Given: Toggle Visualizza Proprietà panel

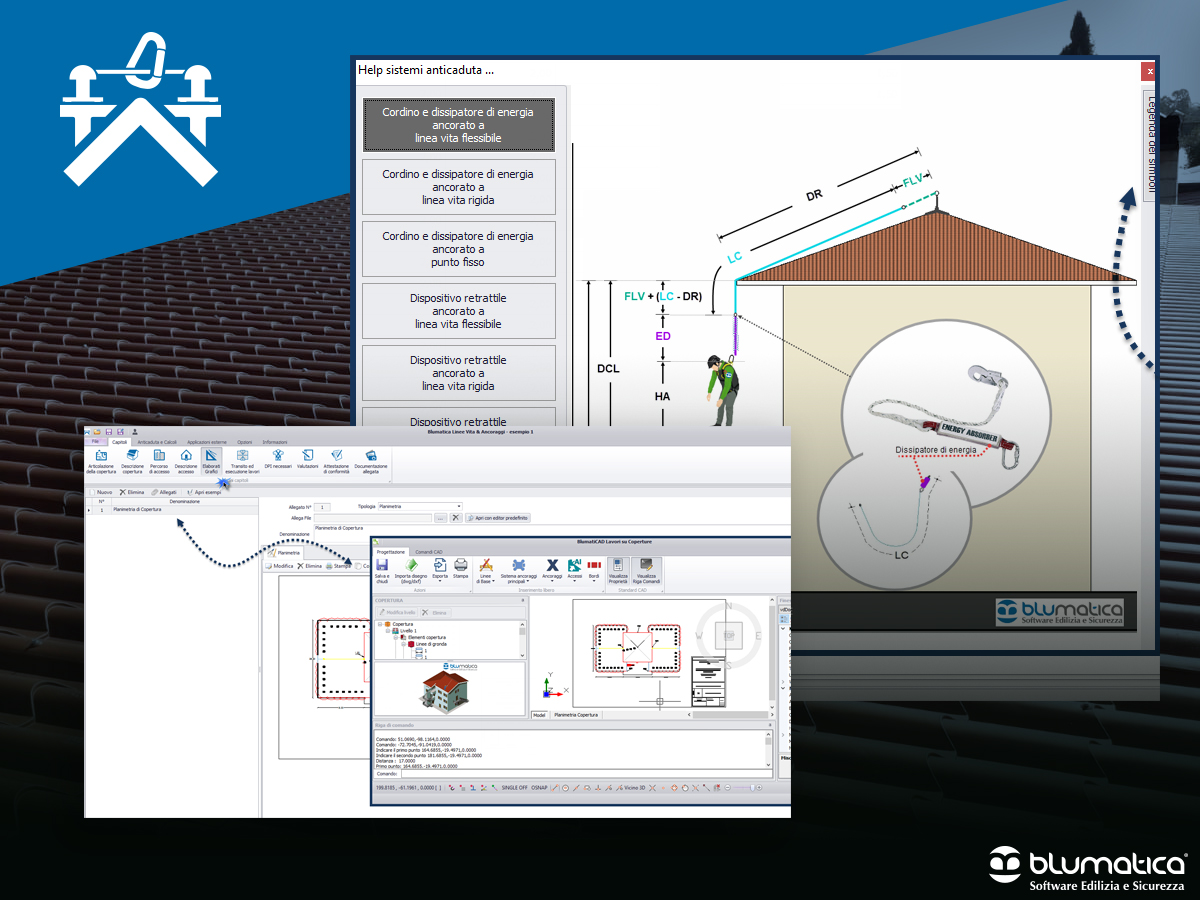Looking at the screenshot, I should tap(618, 571).
